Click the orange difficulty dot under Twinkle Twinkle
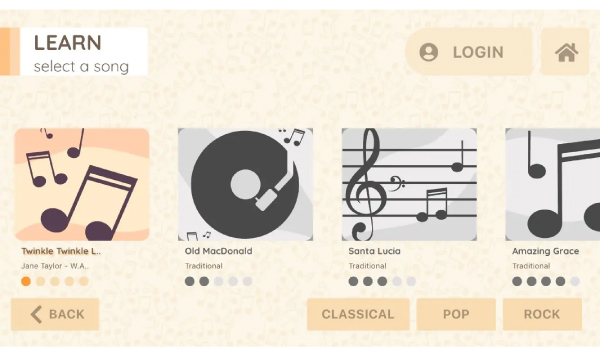This screenshot has width=600, height=360. [x=26, y=282]
